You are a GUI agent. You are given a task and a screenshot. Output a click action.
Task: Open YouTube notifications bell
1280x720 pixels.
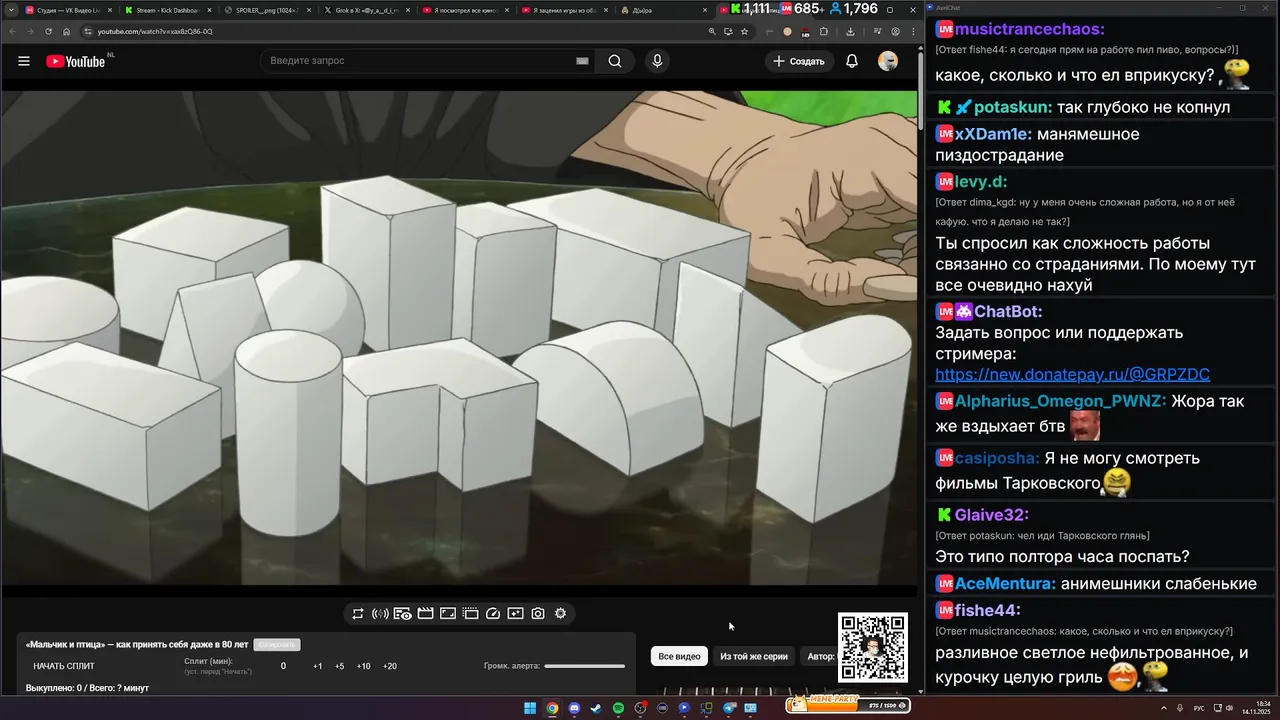click(852, 61)
